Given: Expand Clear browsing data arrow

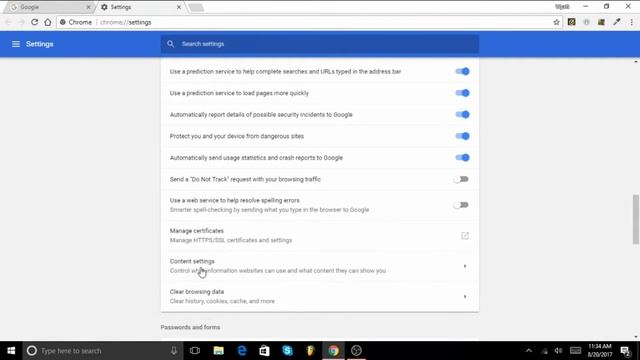Looking at the screenshot, I should [465, 297].
